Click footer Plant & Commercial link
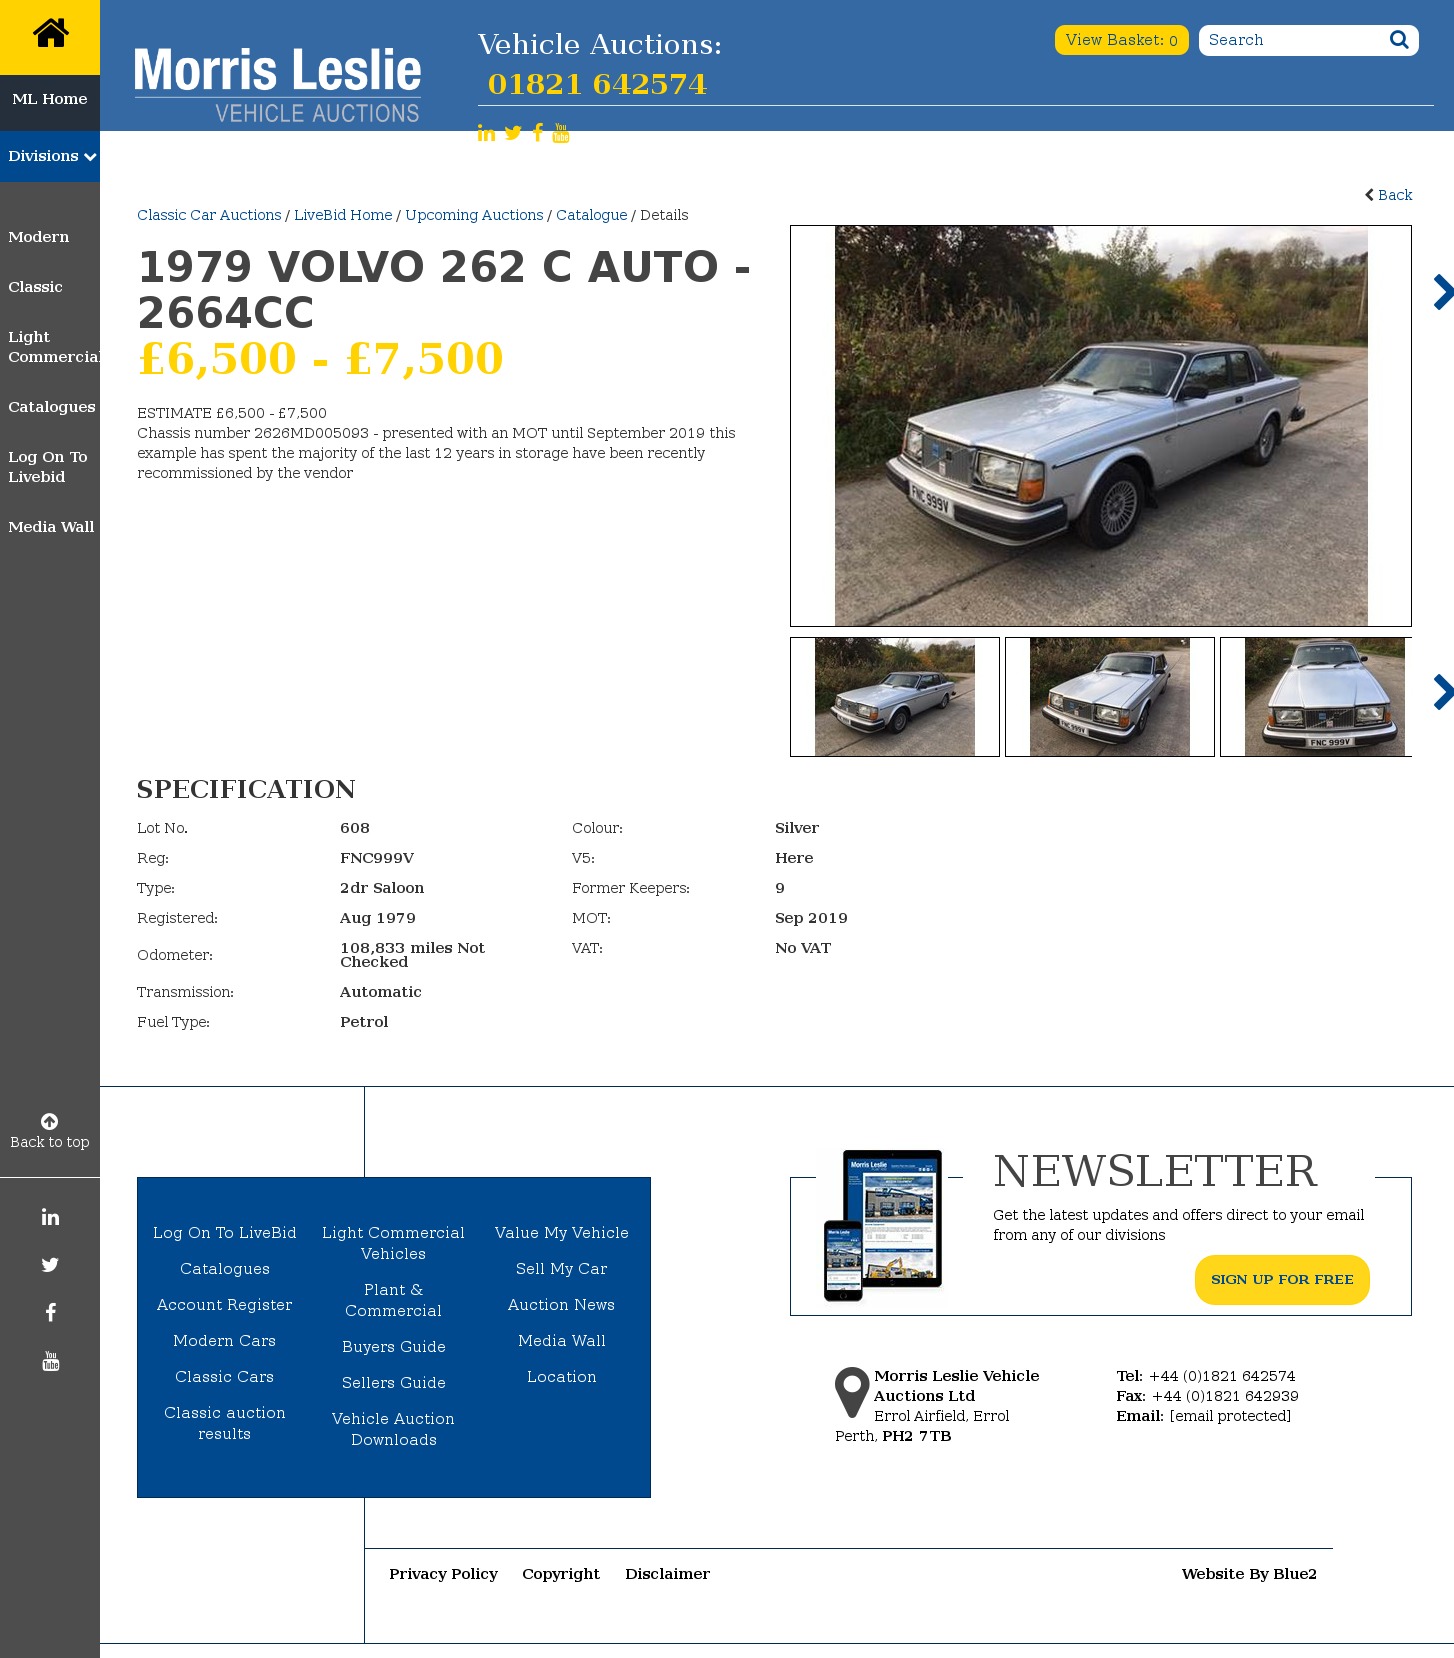Viewport: 1454px width, 1658px height. 394,1300
